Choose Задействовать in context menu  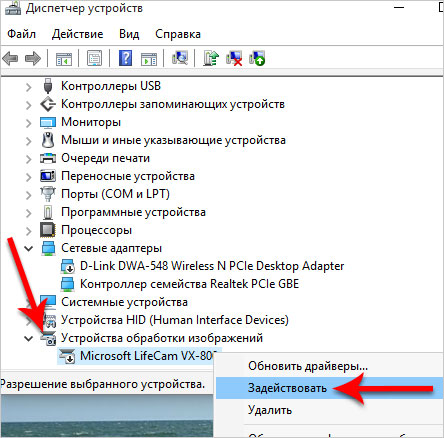coord(287,388)
